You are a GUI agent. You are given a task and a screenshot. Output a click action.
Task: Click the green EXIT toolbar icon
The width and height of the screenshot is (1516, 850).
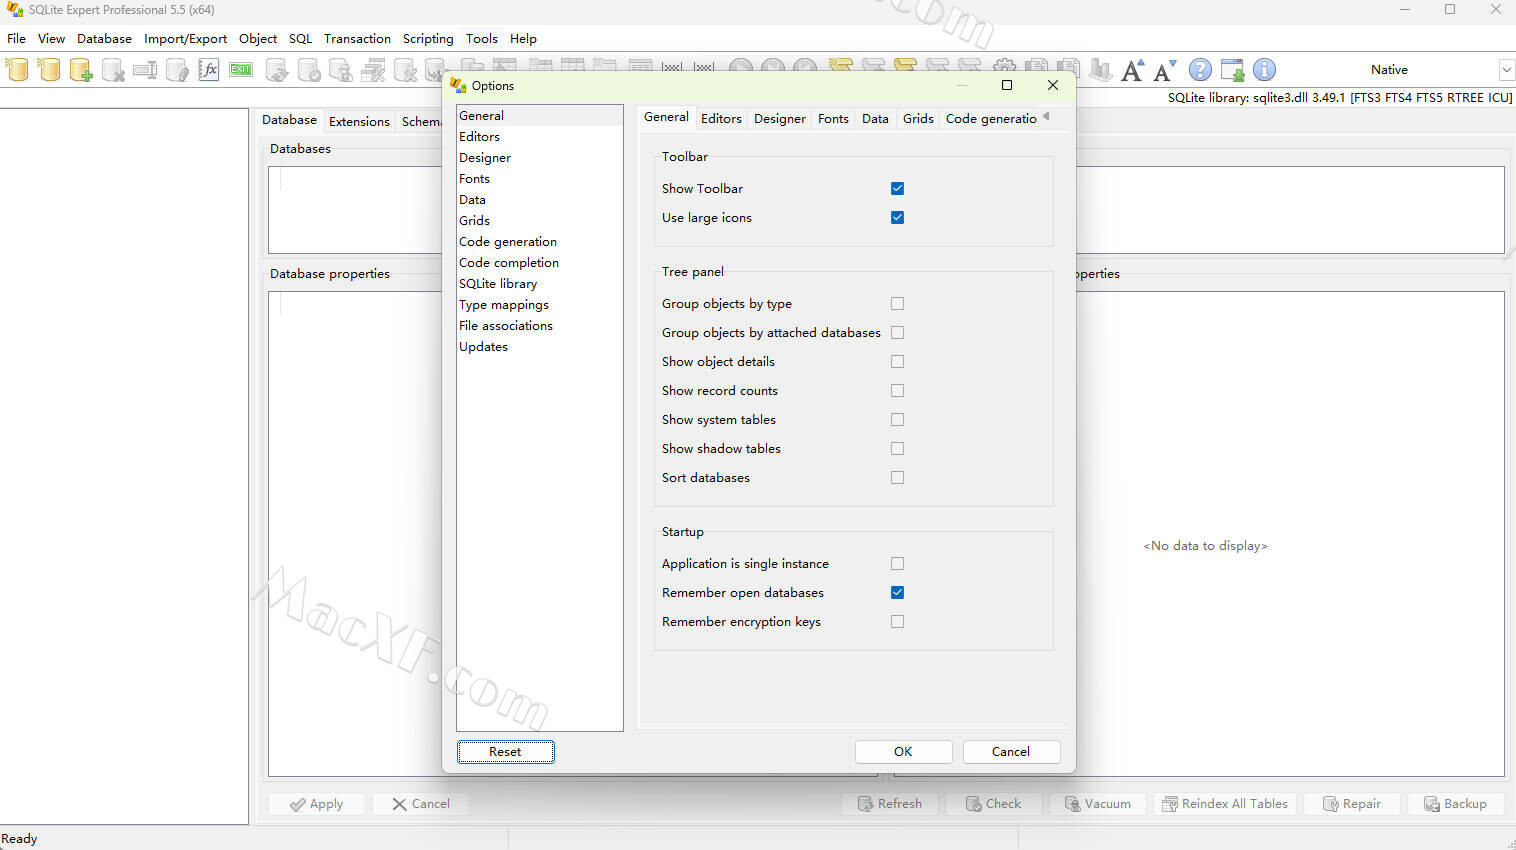(x=241, y=70)
